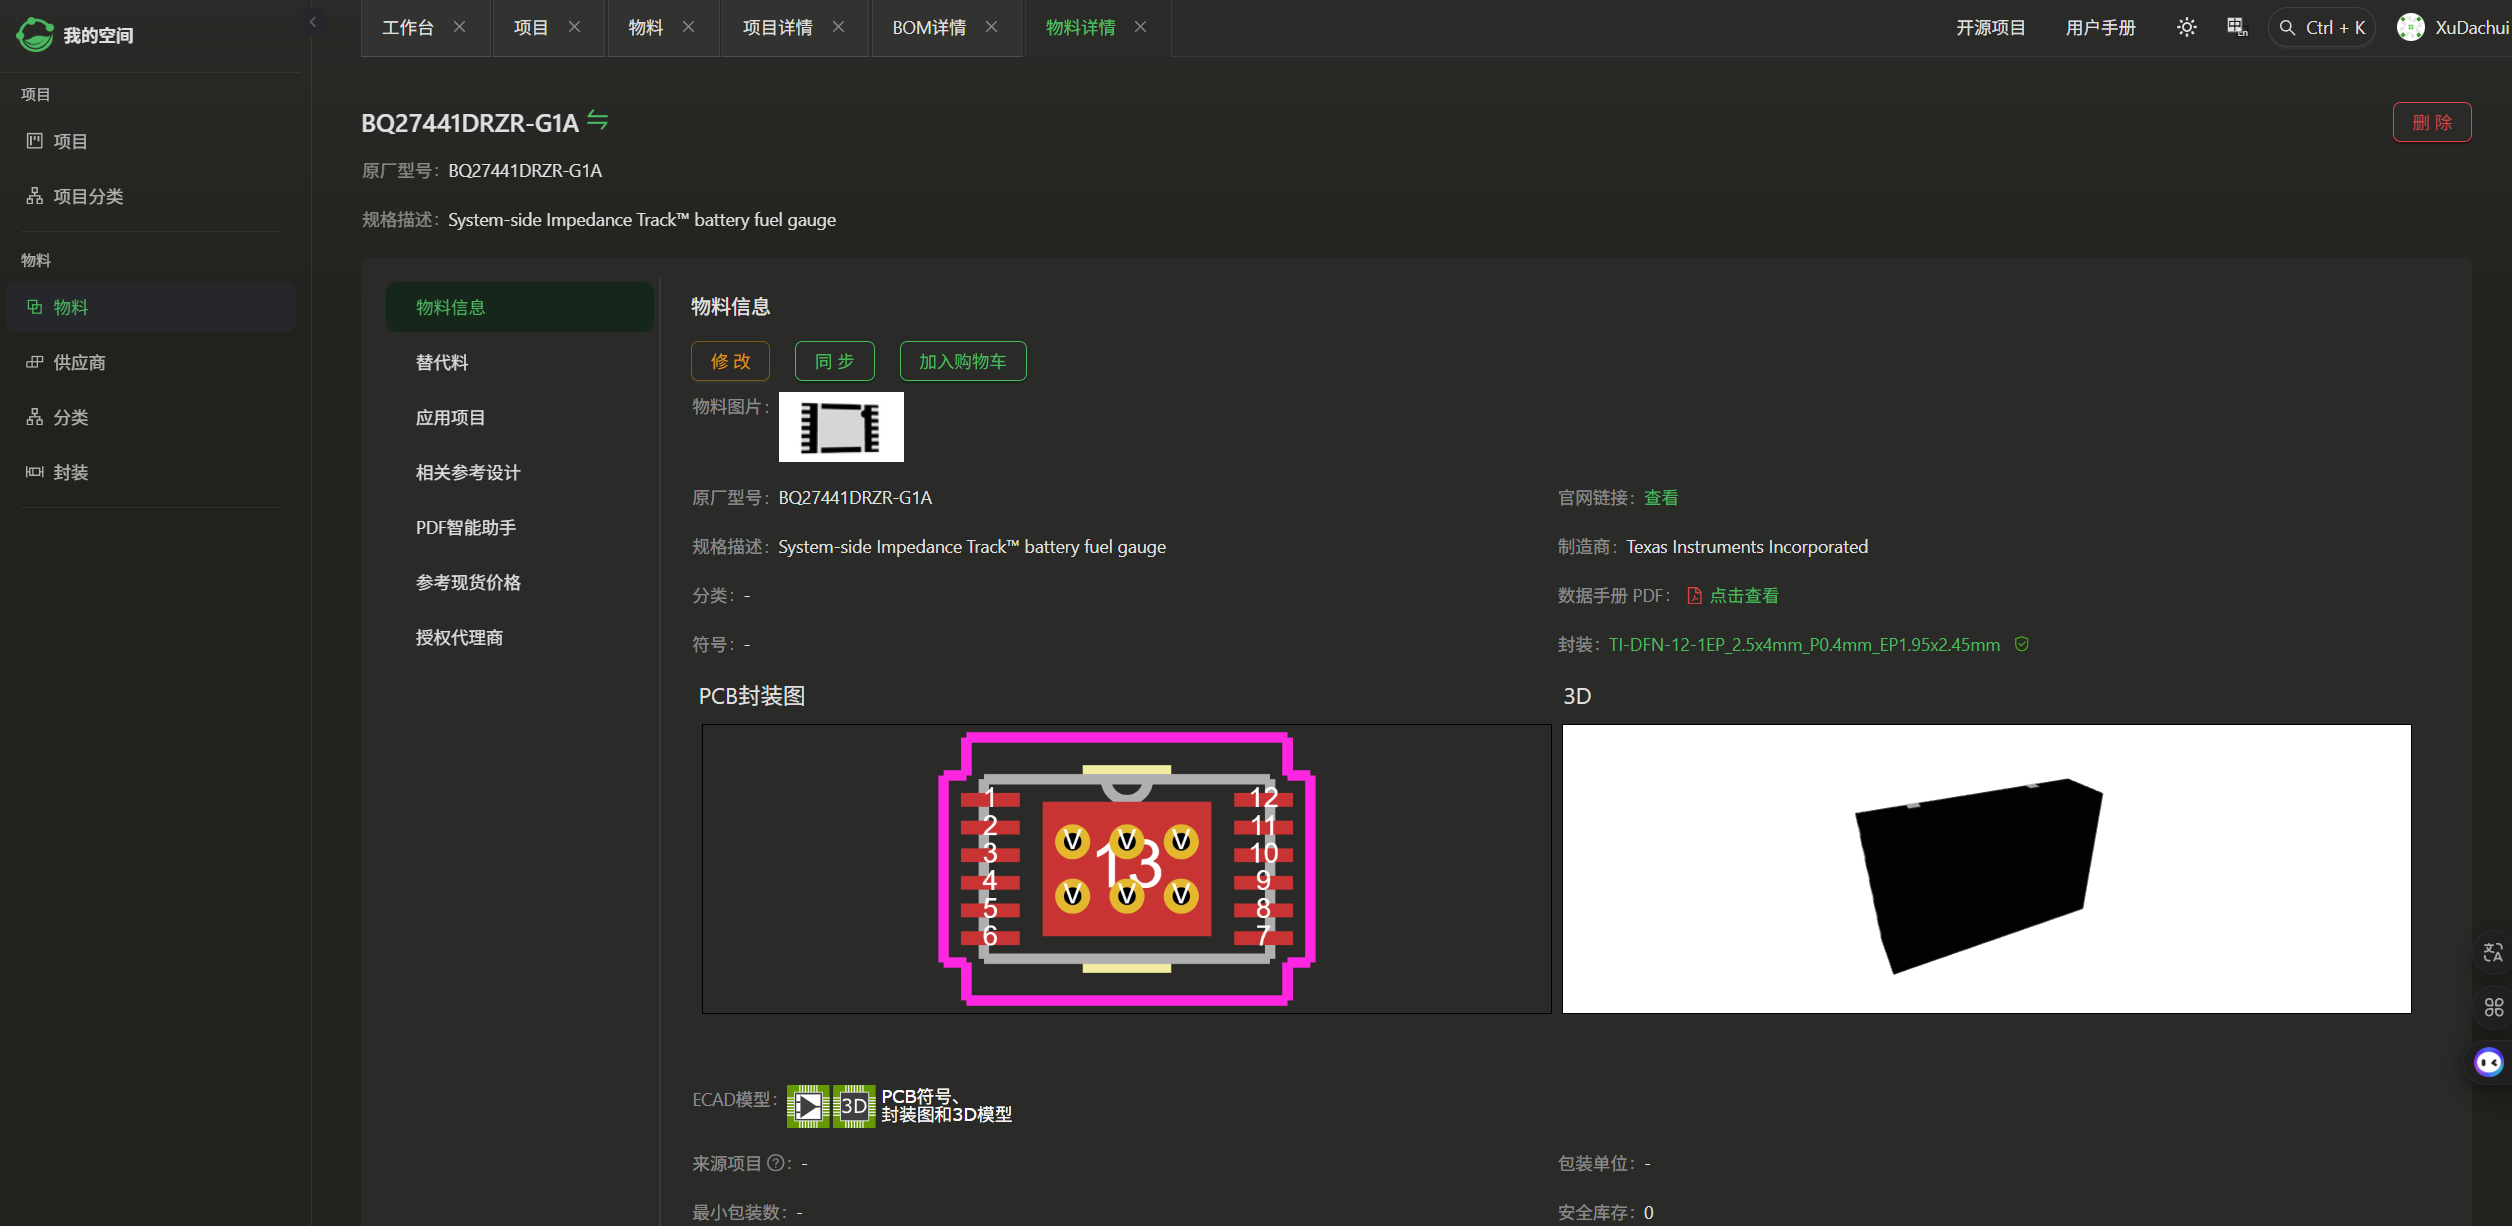Open the ECAD 3D model icon
The height and width of the screenshot is (1226, 2512).
click(854, 1106)
